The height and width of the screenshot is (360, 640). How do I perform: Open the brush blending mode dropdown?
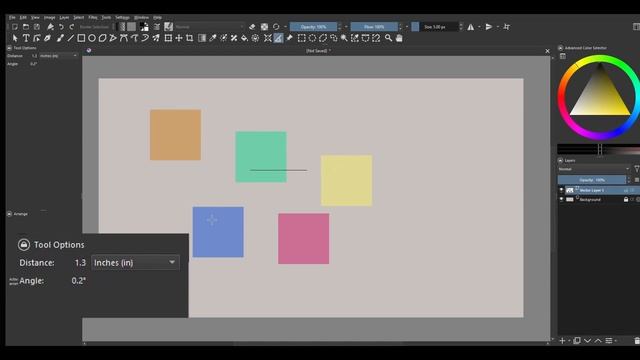tap(209, 27)
